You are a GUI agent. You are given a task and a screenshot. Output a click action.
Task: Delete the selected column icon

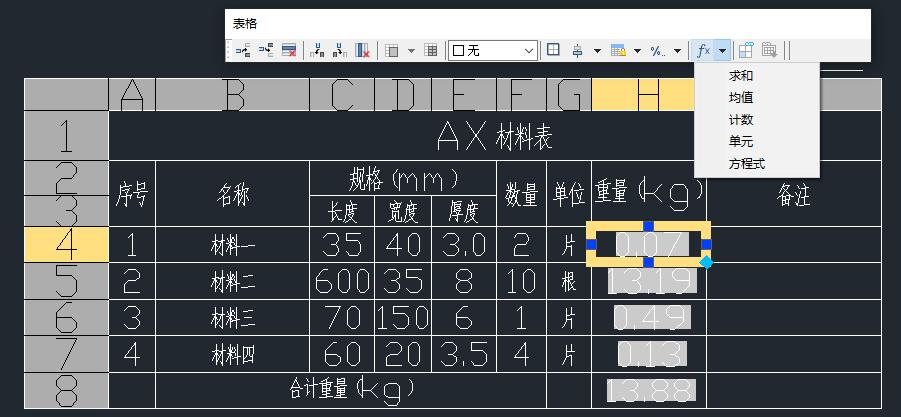363,51
